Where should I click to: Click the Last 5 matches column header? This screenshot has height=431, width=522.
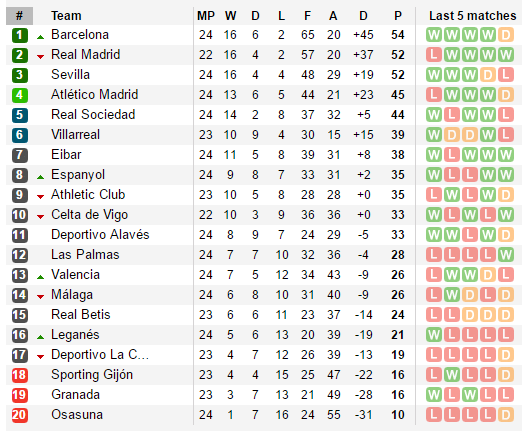(x=472, y=16)
